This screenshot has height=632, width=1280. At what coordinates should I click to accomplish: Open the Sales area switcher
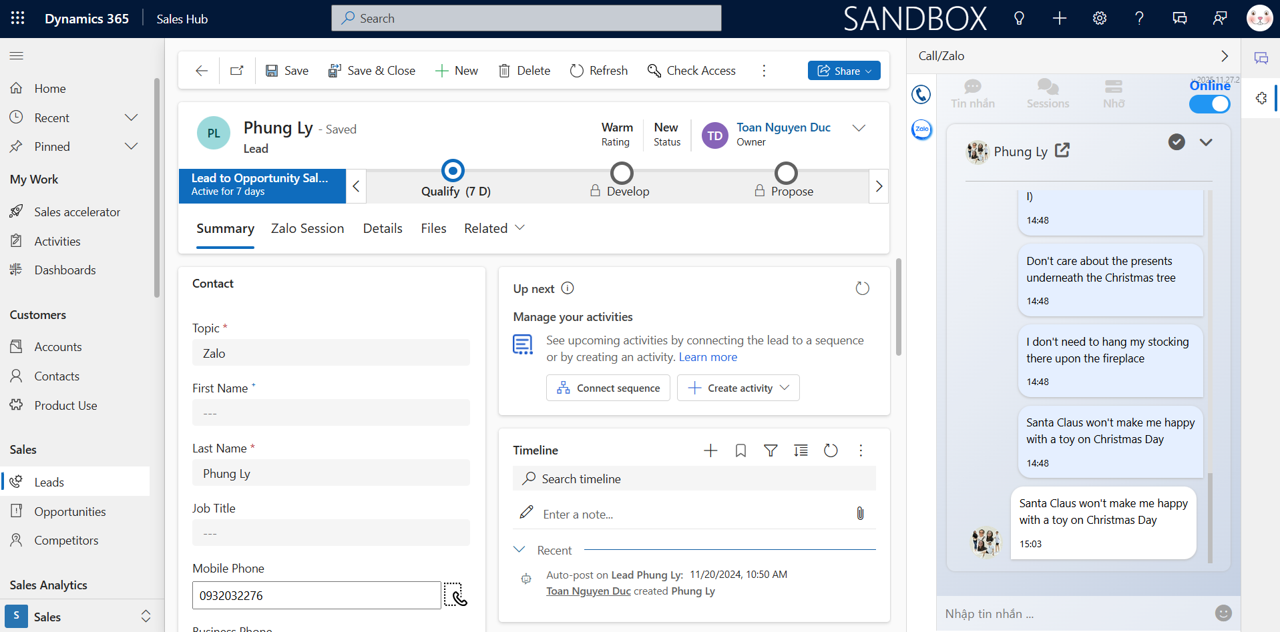coord(80,617)
